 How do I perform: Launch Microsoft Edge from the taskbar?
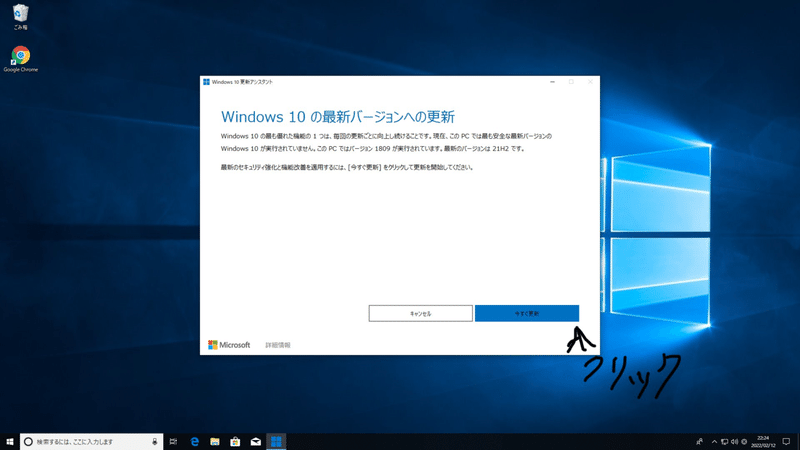pos(194,441)
